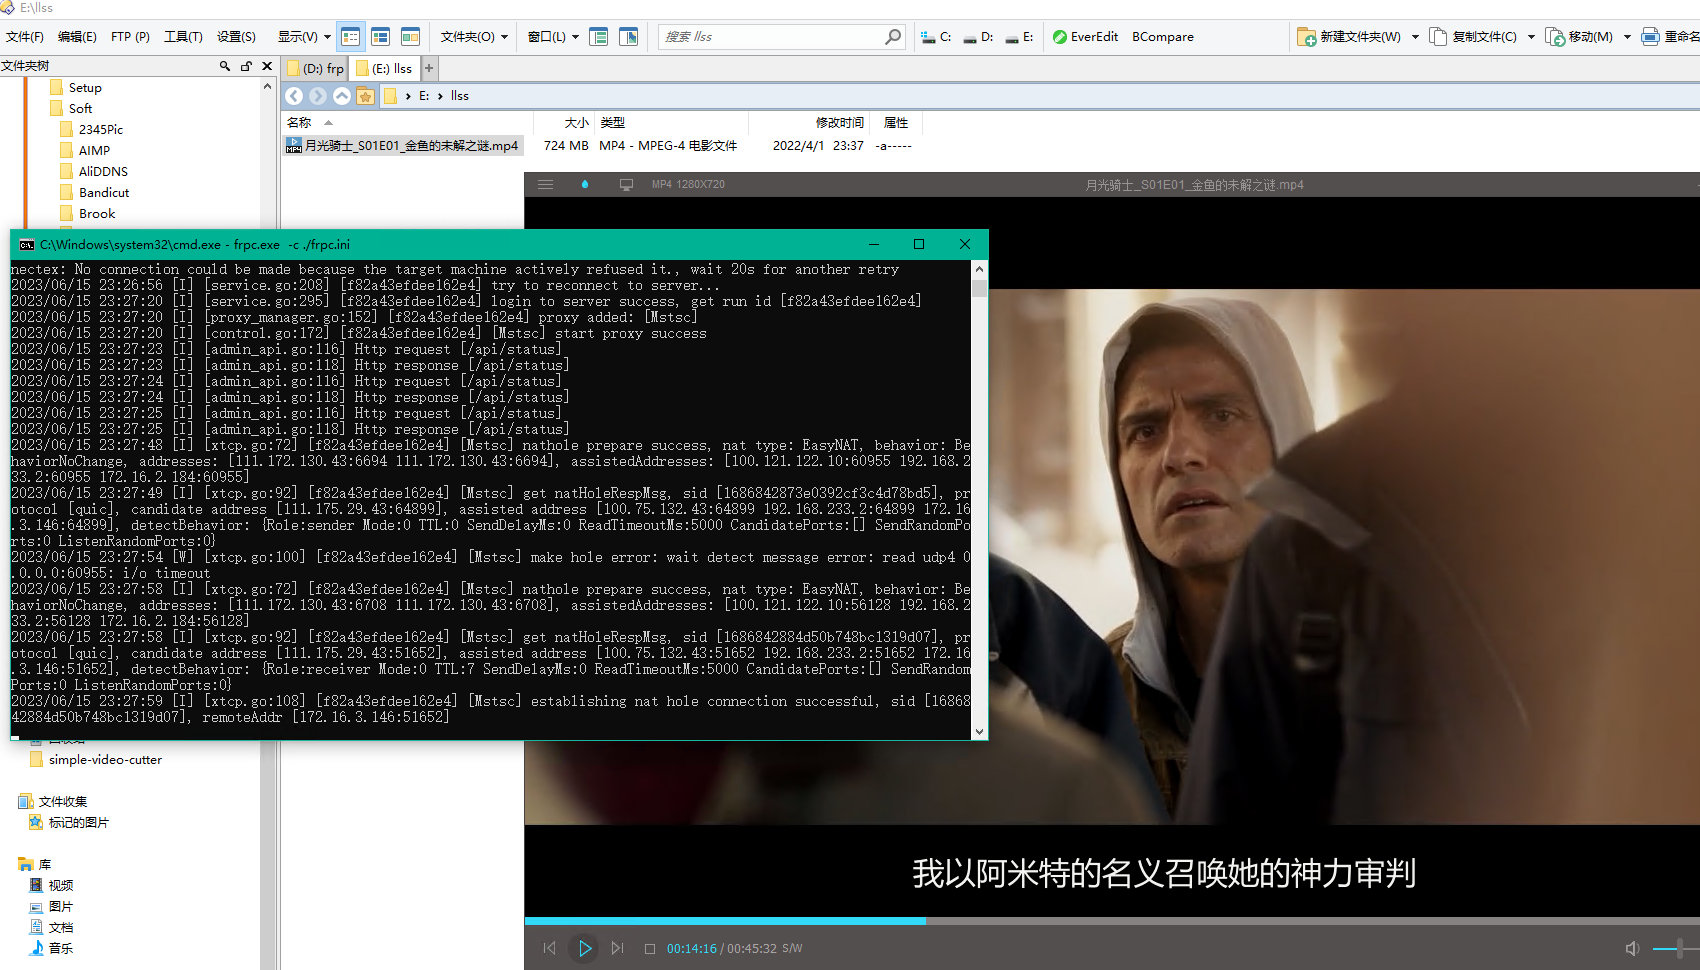The image size is (1700, 970).
Task: Switch to the (D:) frp tab
Action: [x=316, y=68]
